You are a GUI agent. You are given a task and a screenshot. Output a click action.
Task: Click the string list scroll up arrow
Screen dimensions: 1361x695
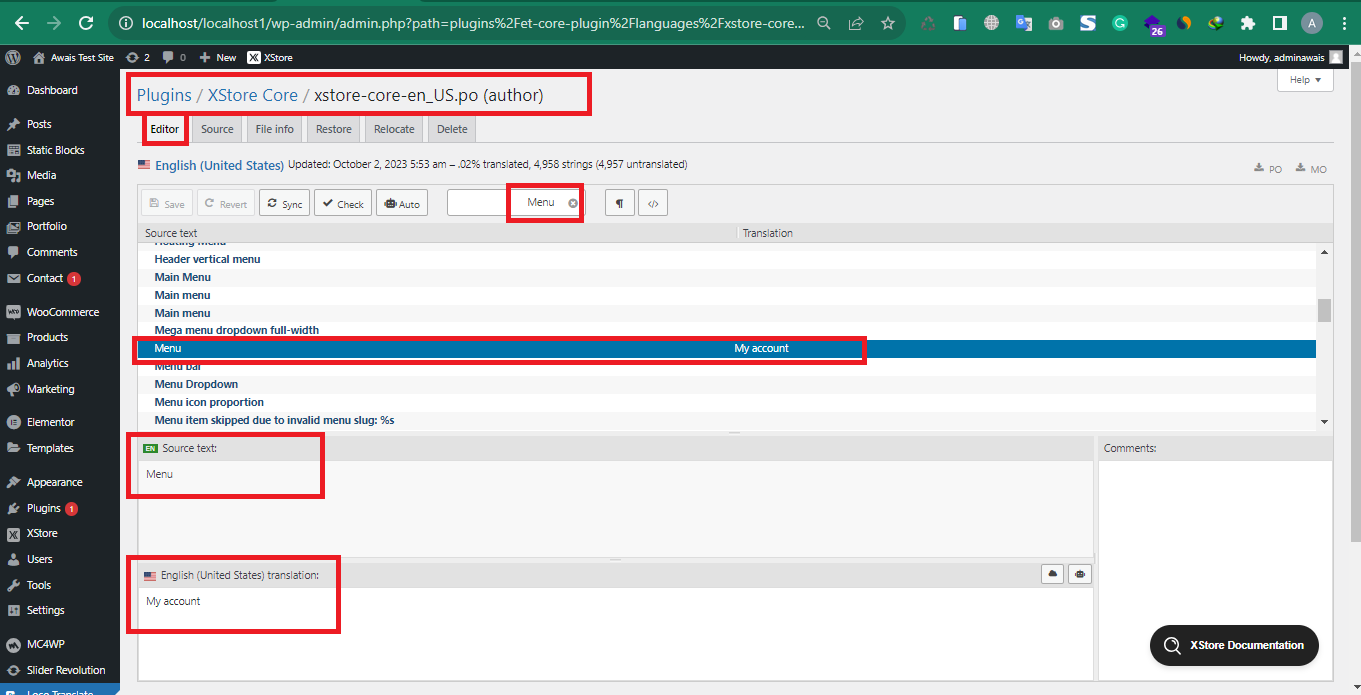1324,253
